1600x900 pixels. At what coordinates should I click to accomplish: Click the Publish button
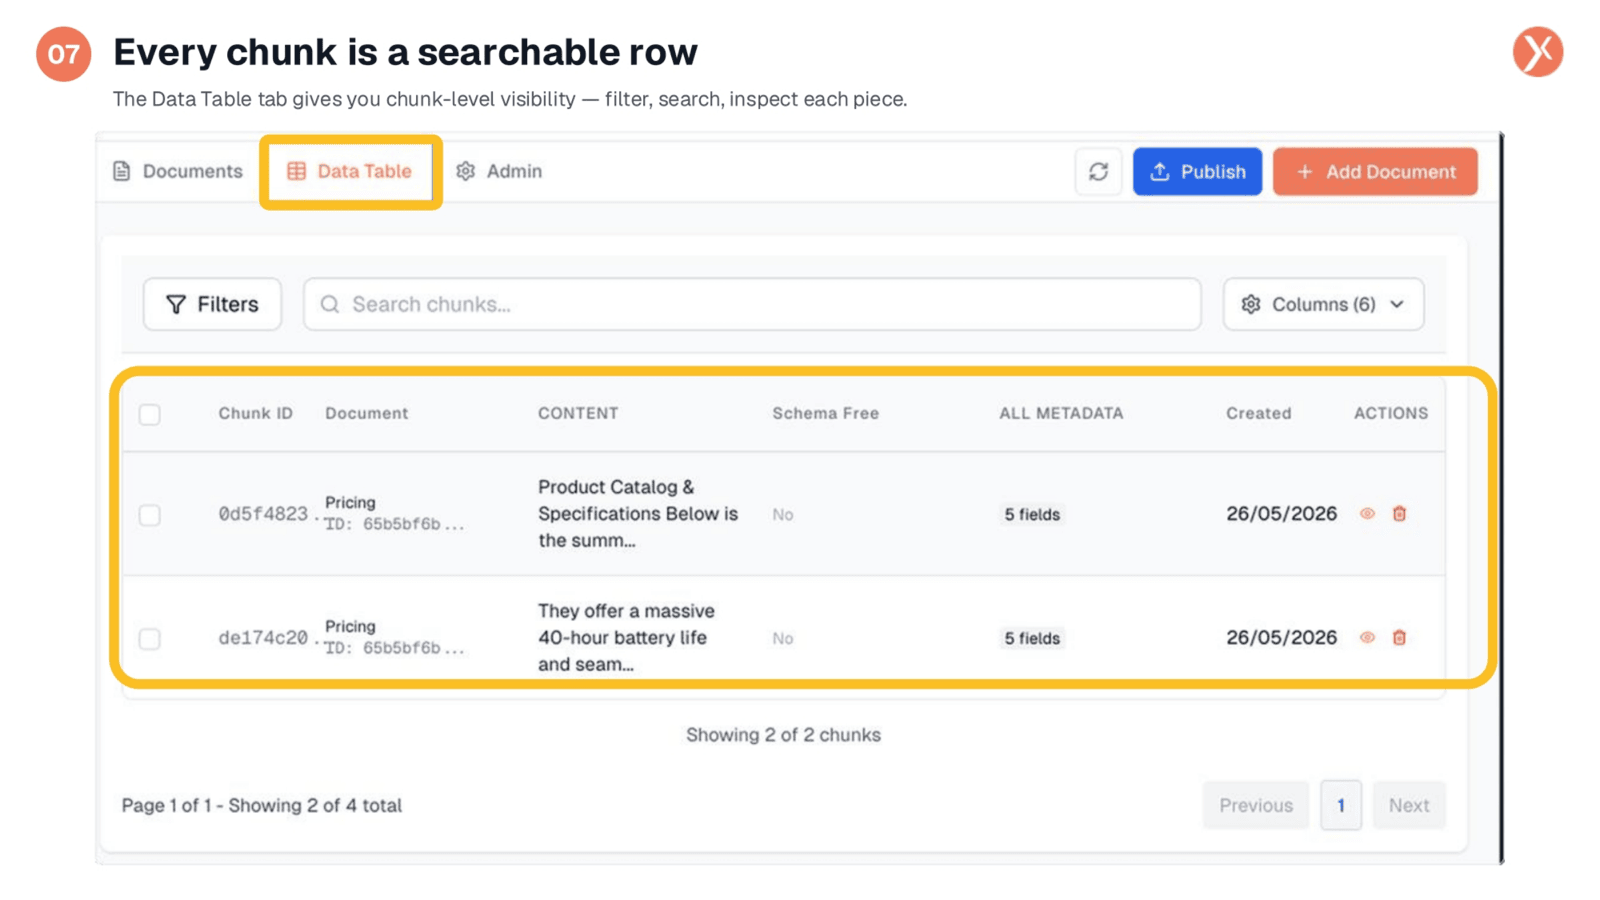[x=1197, y=172]
